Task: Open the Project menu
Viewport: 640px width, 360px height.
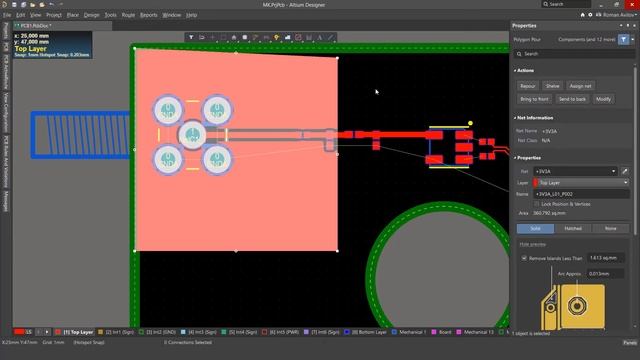Action: coord(53,15)
